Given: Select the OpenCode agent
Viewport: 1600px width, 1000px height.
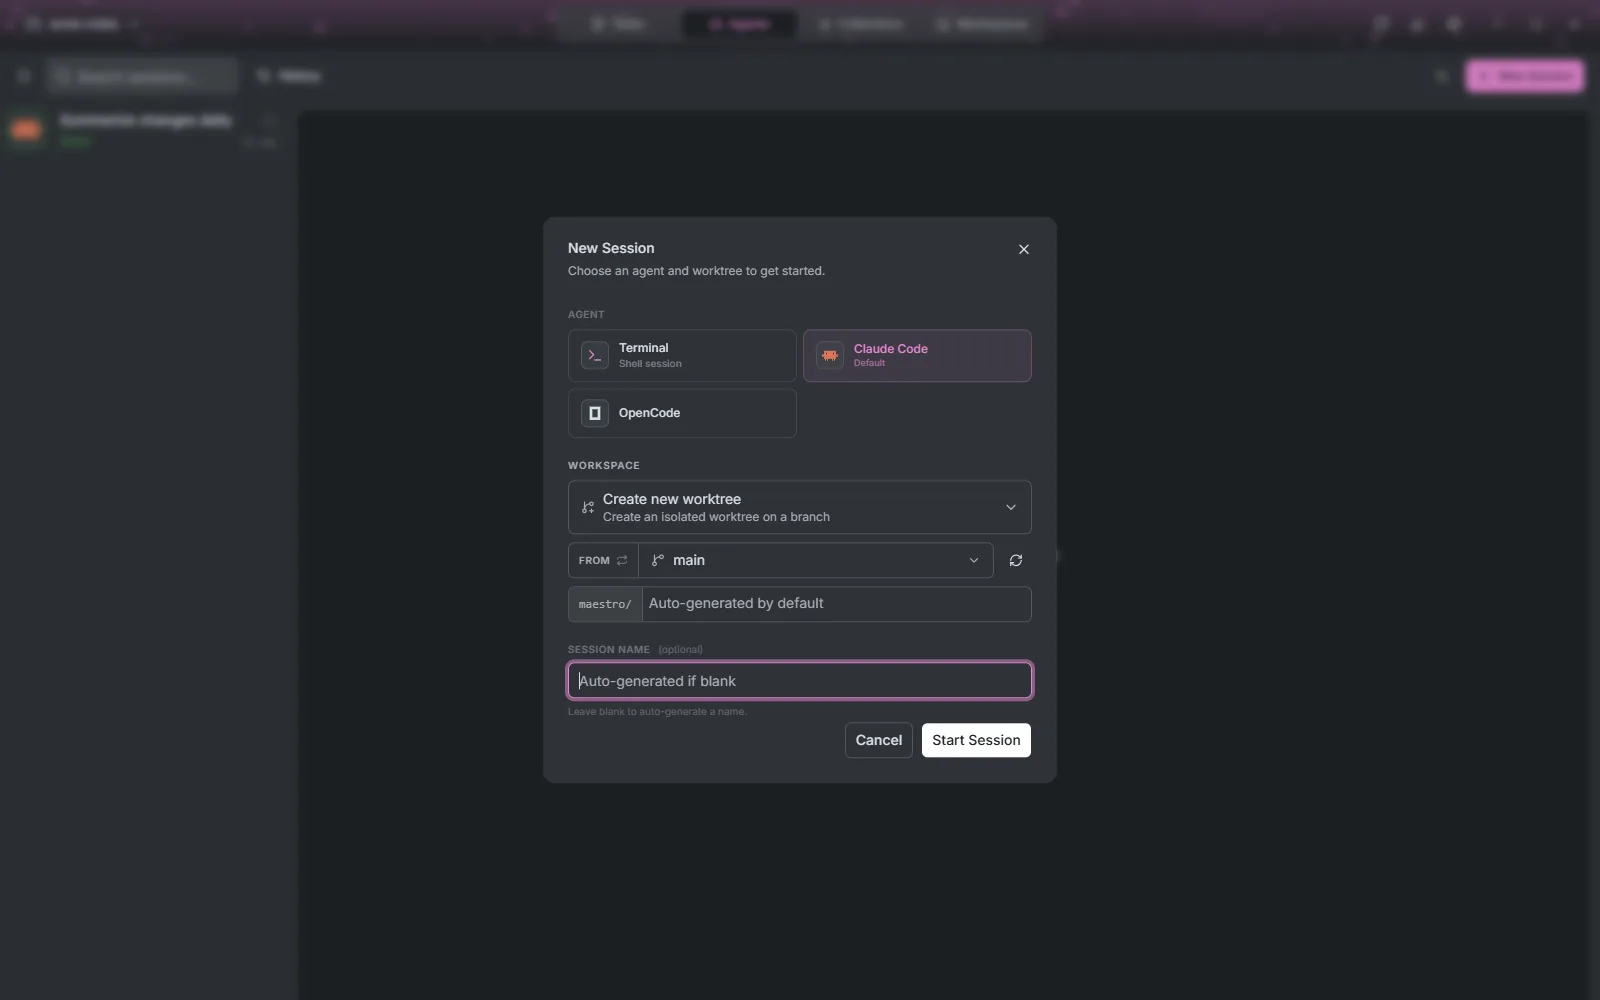Looking at the screenshot, I should (682, 413).
